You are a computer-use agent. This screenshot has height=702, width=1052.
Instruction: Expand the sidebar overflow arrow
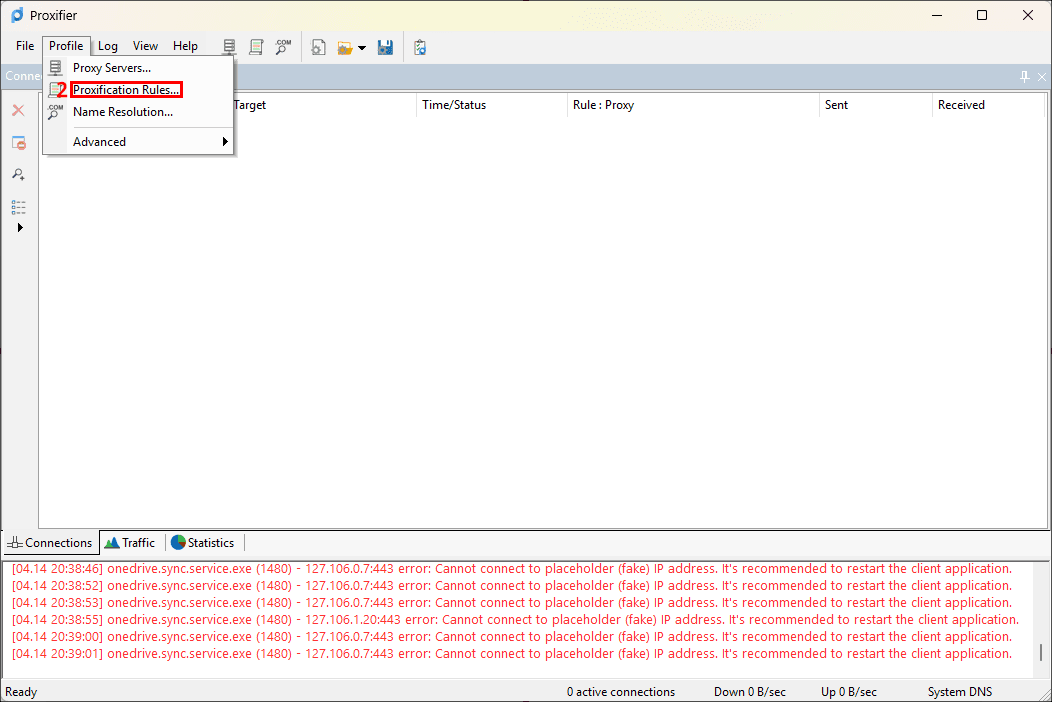coord(20,228)
